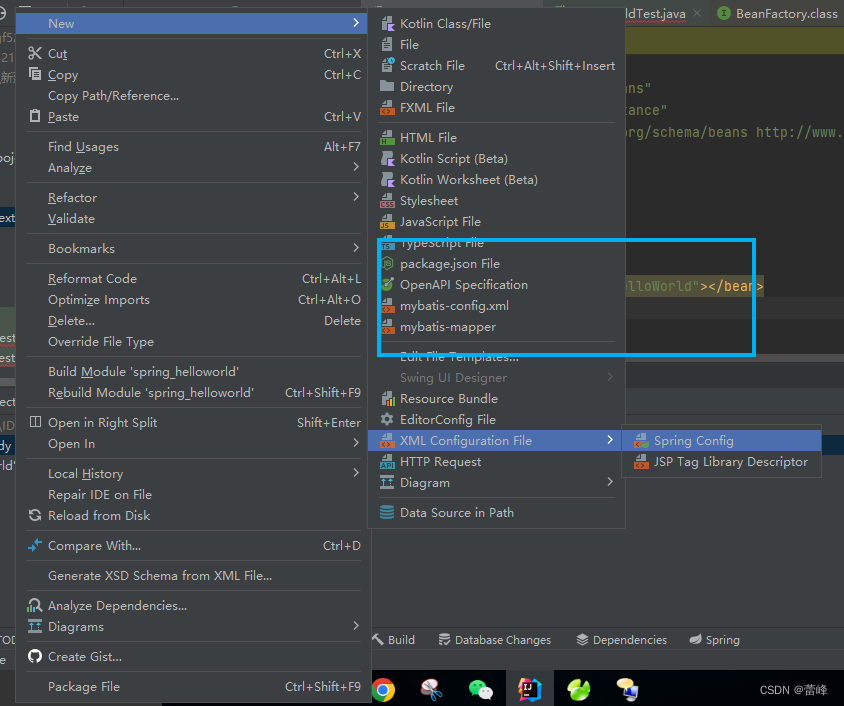Click the Open in Right Split icon
The height and width of the screenshot is (706, 844).
35,422
